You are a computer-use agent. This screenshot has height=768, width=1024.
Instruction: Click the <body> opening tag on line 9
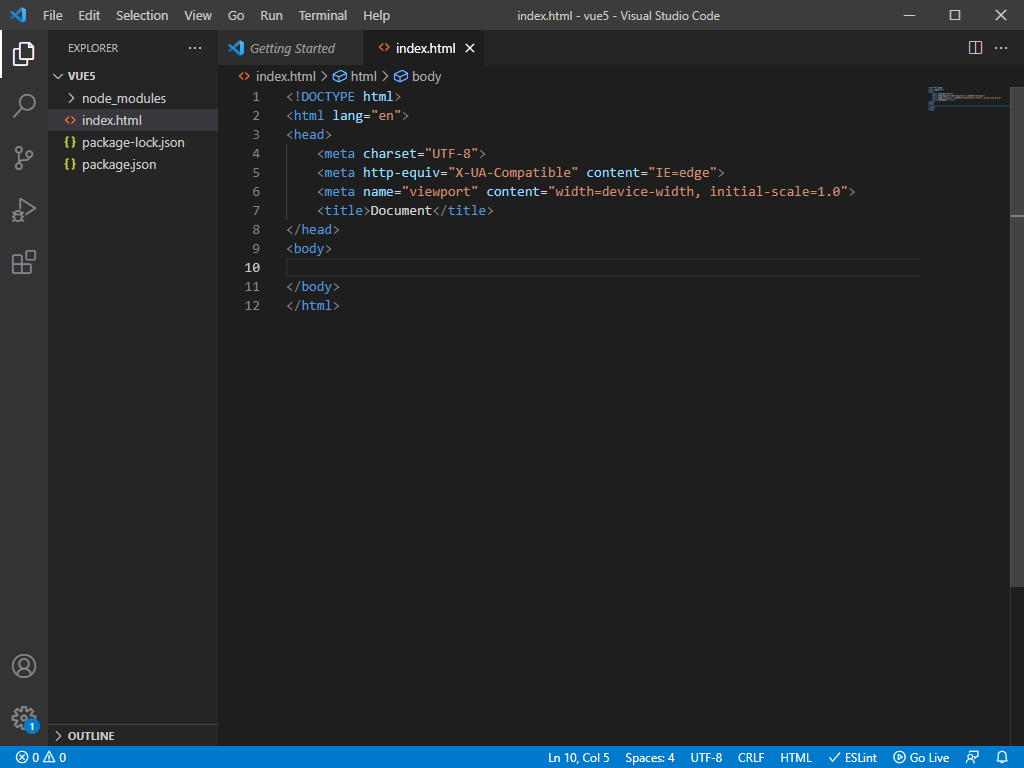[x=309, y=249]
